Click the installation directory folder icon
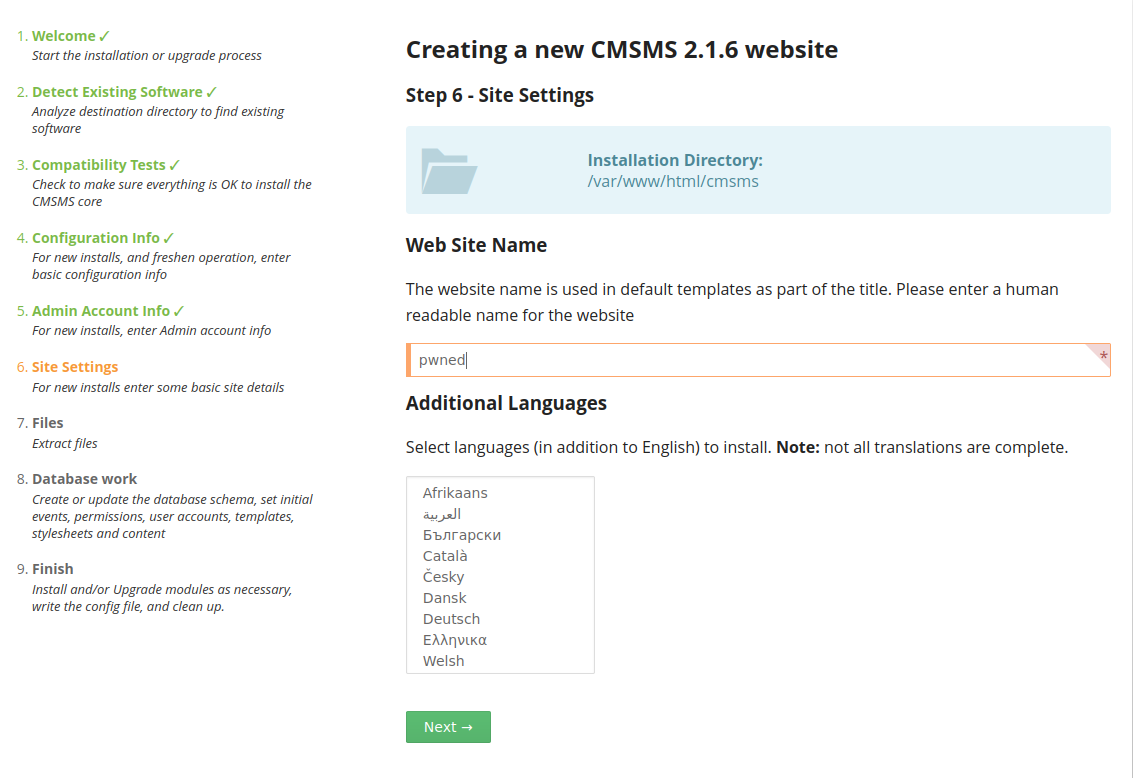The height and width of the screenshot is (778, 1133). [449, 171]
